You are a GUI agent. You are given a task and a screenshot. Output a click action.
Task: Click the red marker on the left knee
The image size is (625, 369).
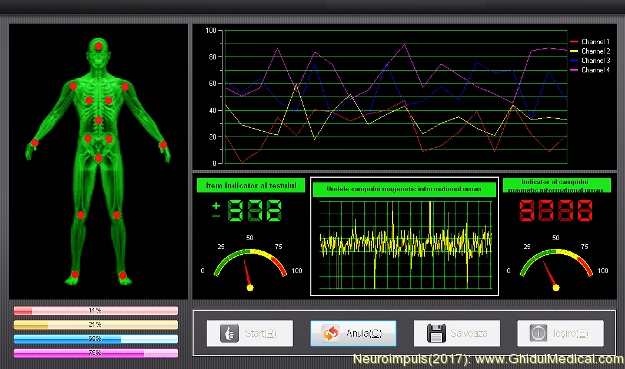[x=117, y=215]
